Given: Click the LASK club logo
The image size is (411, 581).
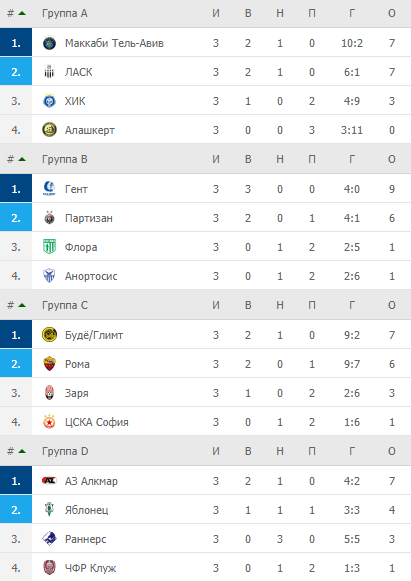Looking at the screenshot, I should (x=49, y=72).
